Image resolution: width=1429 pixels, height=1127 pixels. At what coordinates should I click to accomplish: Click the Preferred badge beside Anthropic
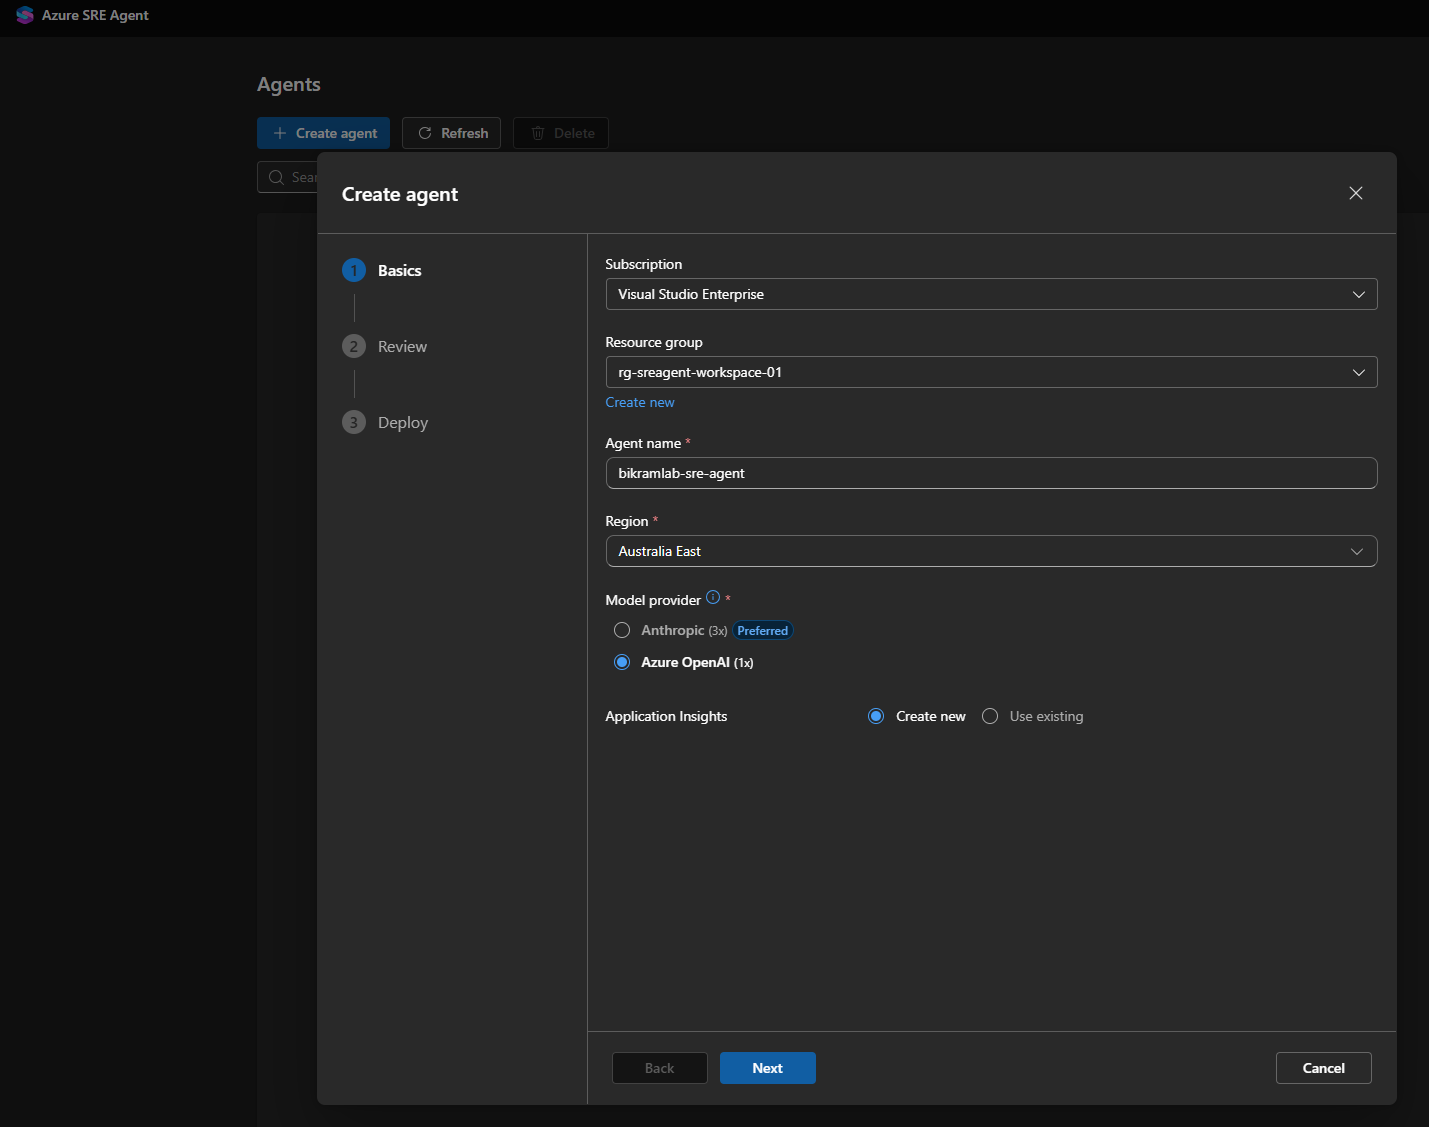762,630
